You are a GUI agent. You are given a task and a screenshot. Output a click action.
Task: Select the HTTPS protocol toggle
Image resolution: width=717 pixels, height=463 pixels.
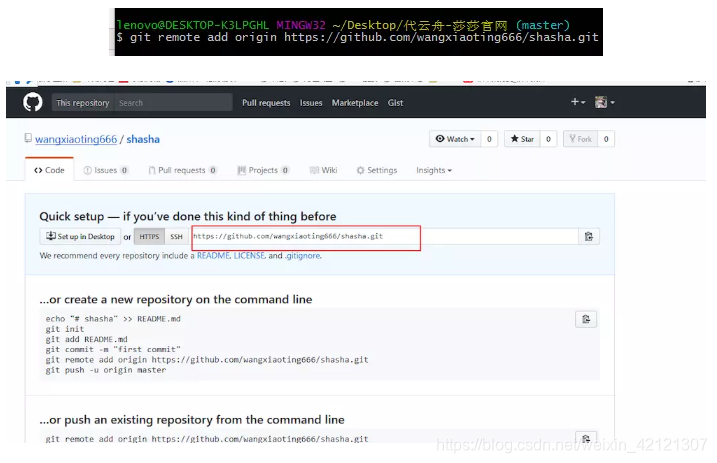click(x=150, y=236)
